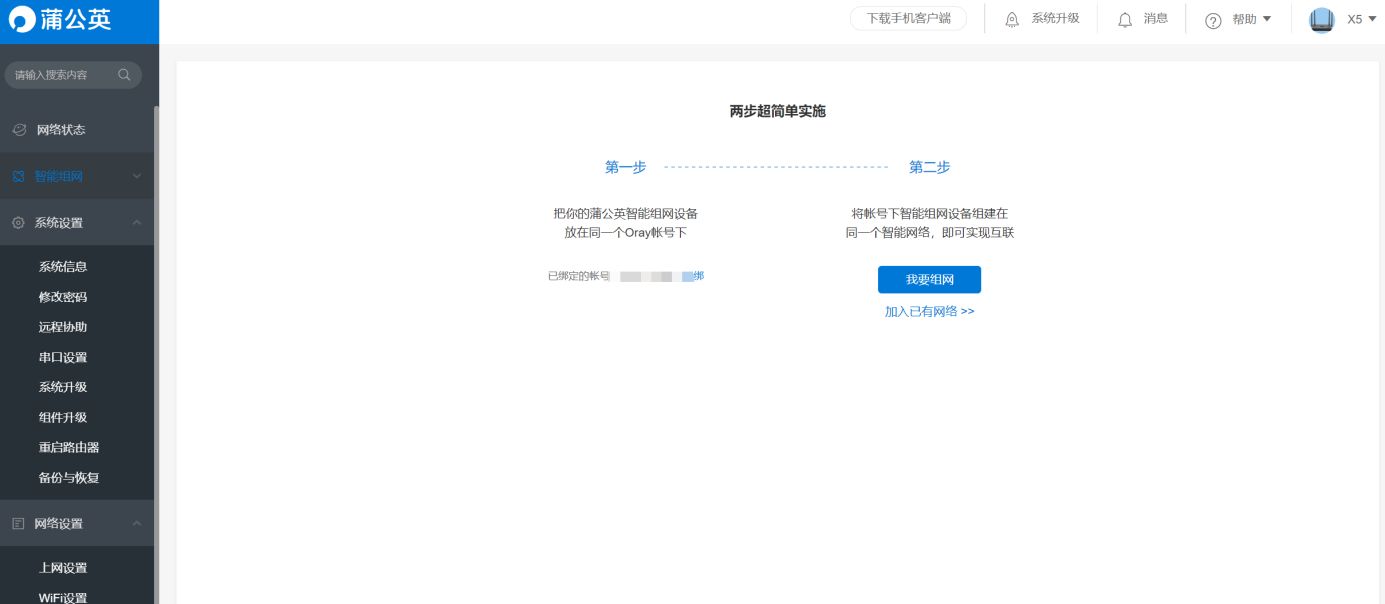Collapse the 系统设置 section chevron
Image resolution: width=1385 pixels, height=604 pixels.
[137, 223]
